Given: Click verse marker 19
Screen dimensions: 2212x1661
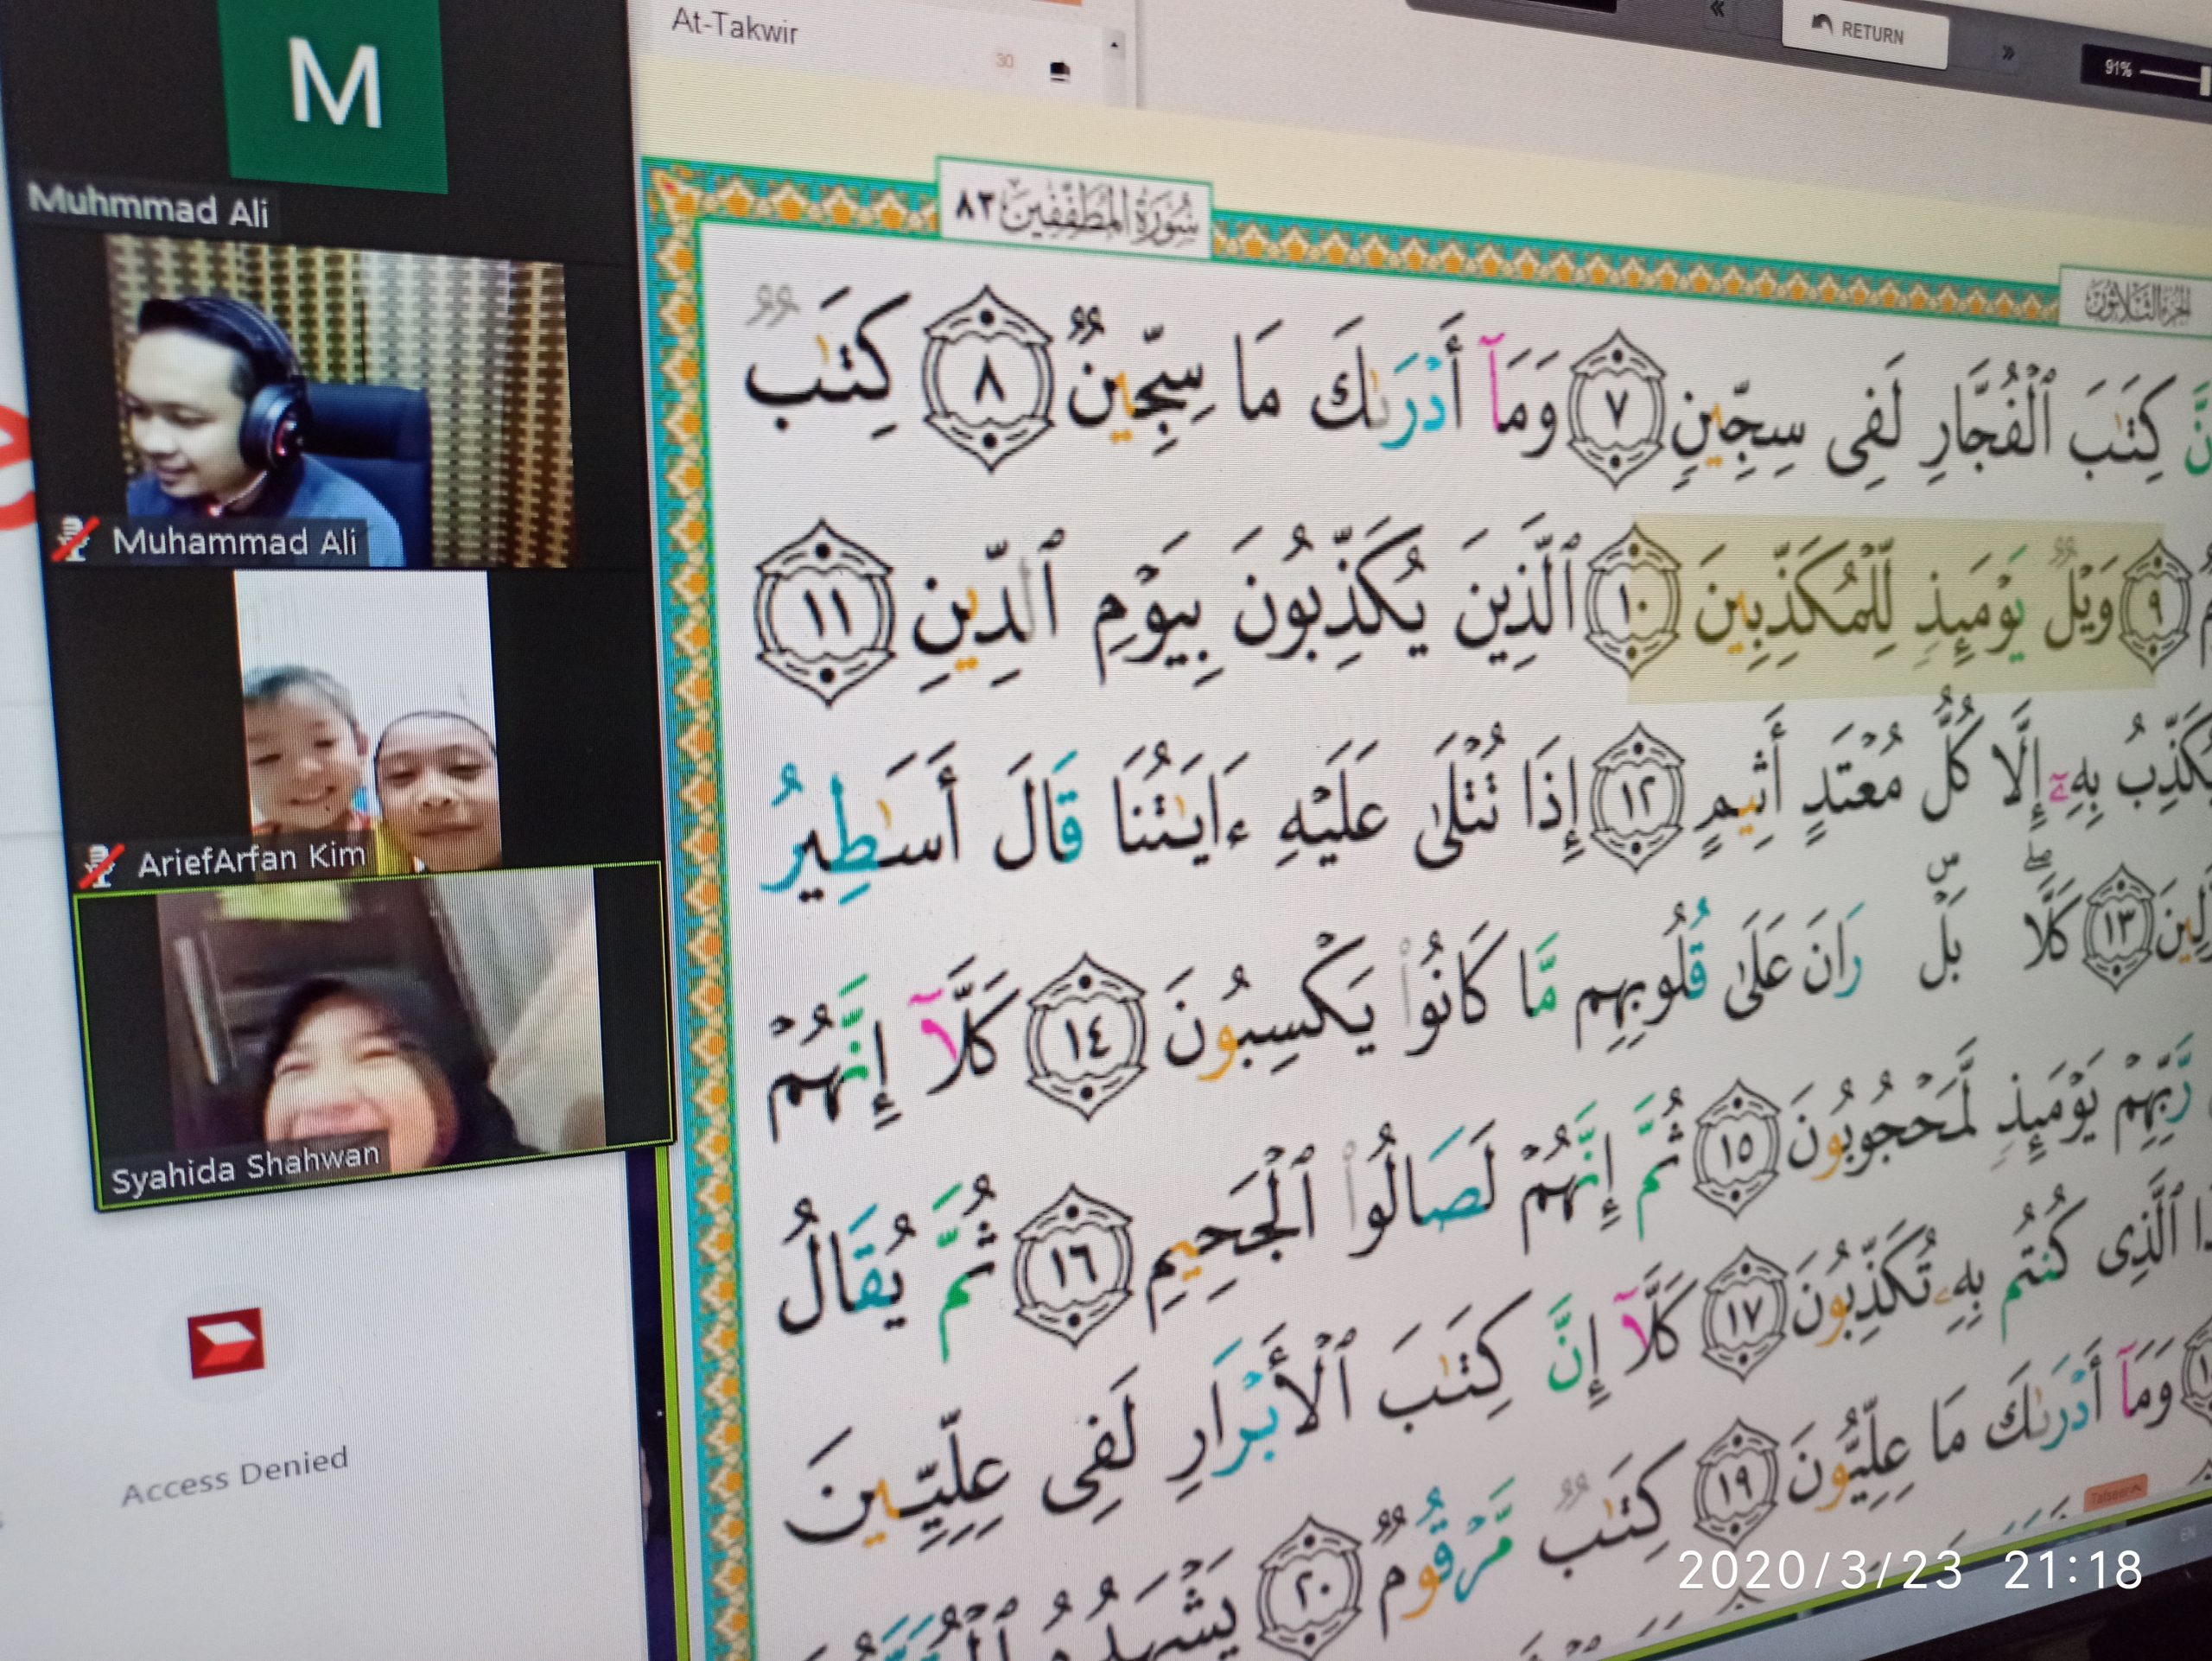Looking at the screenshot, I should tap(1736, 1482).
